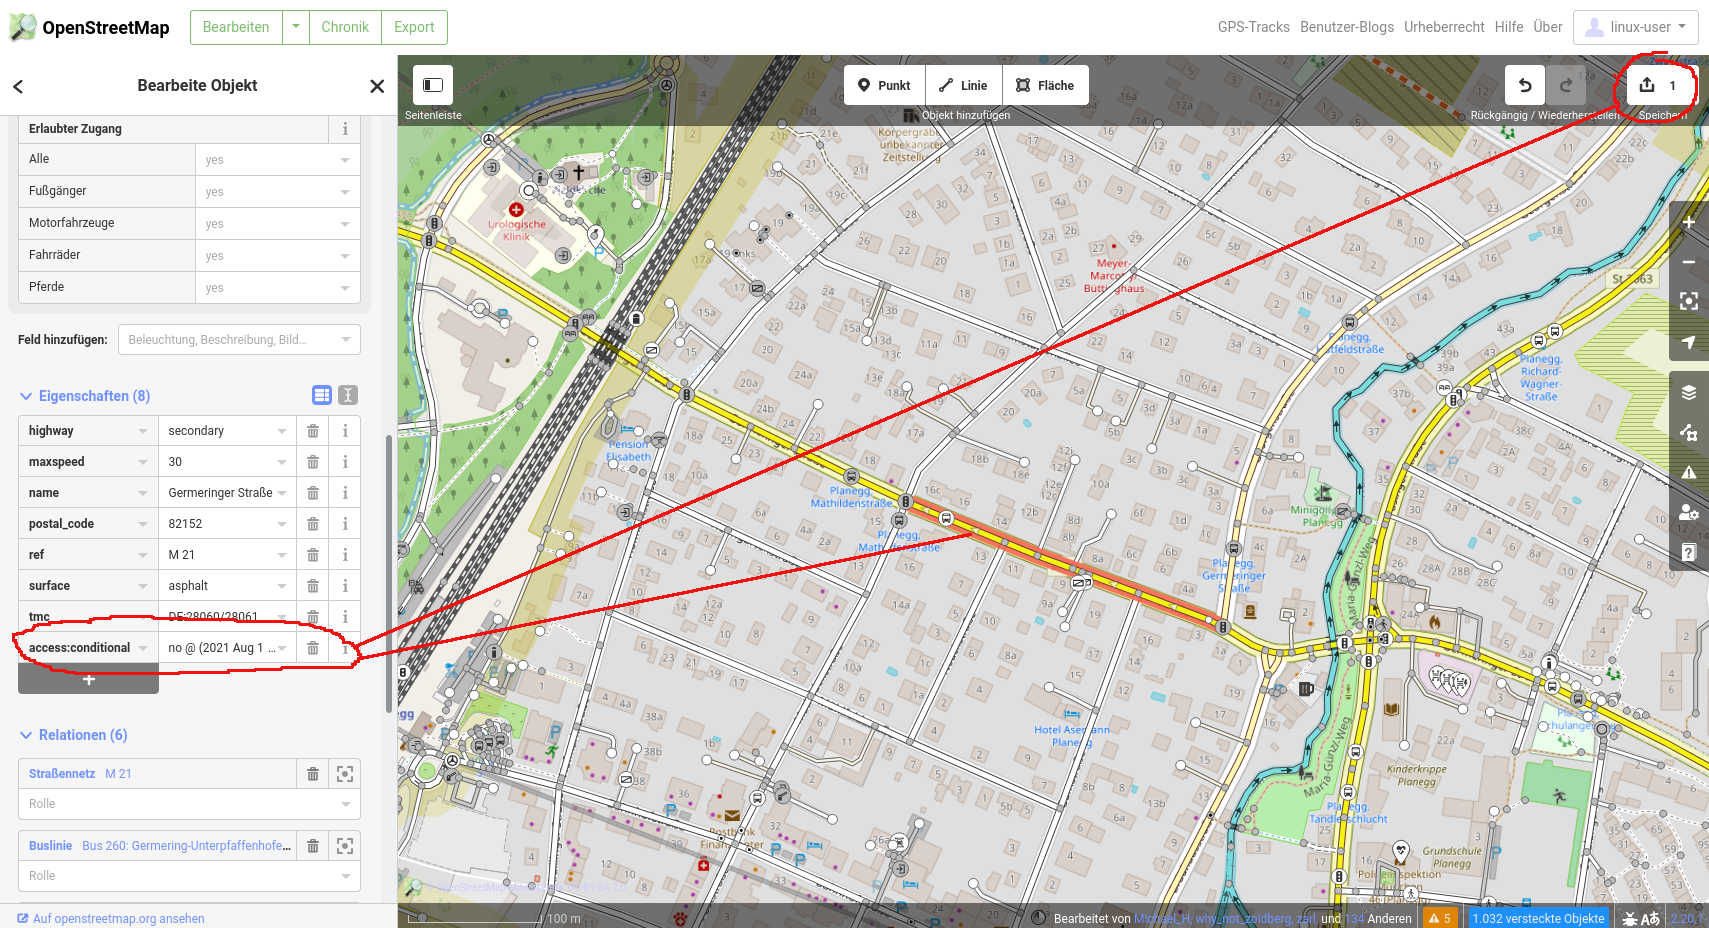The width and height of the screenshot is (1709, 928).
Task: Zoom out with the minus control
Action: point(1689,262)
